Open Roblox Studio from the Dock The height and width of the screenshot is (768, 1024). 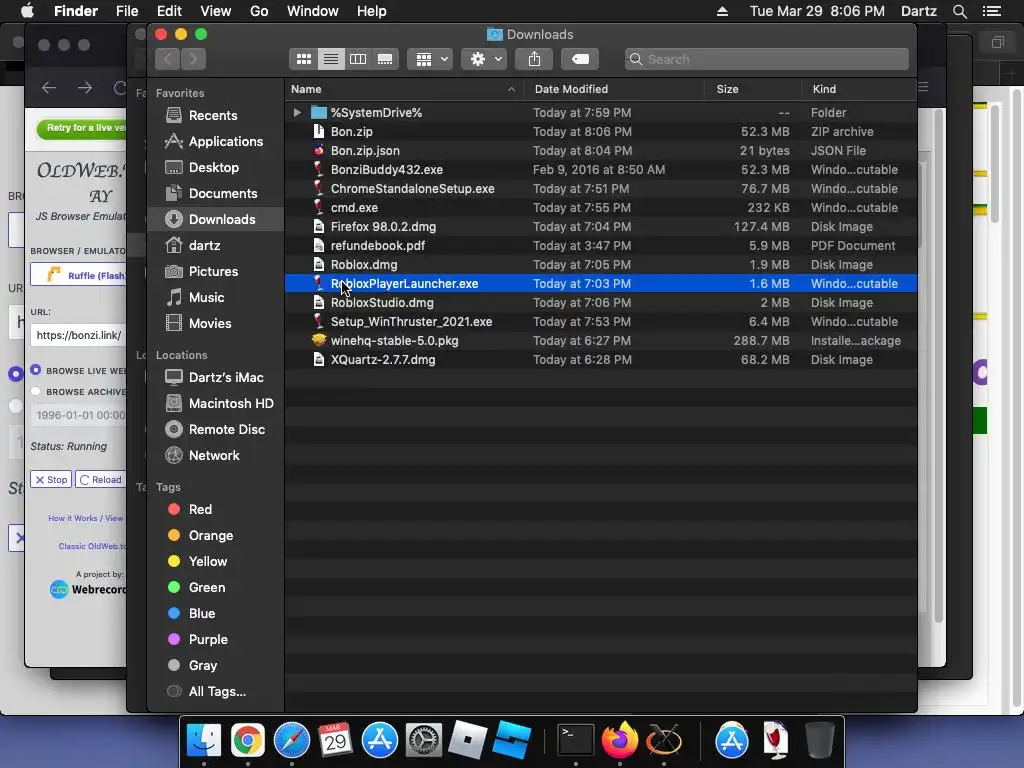pos(511,741)
